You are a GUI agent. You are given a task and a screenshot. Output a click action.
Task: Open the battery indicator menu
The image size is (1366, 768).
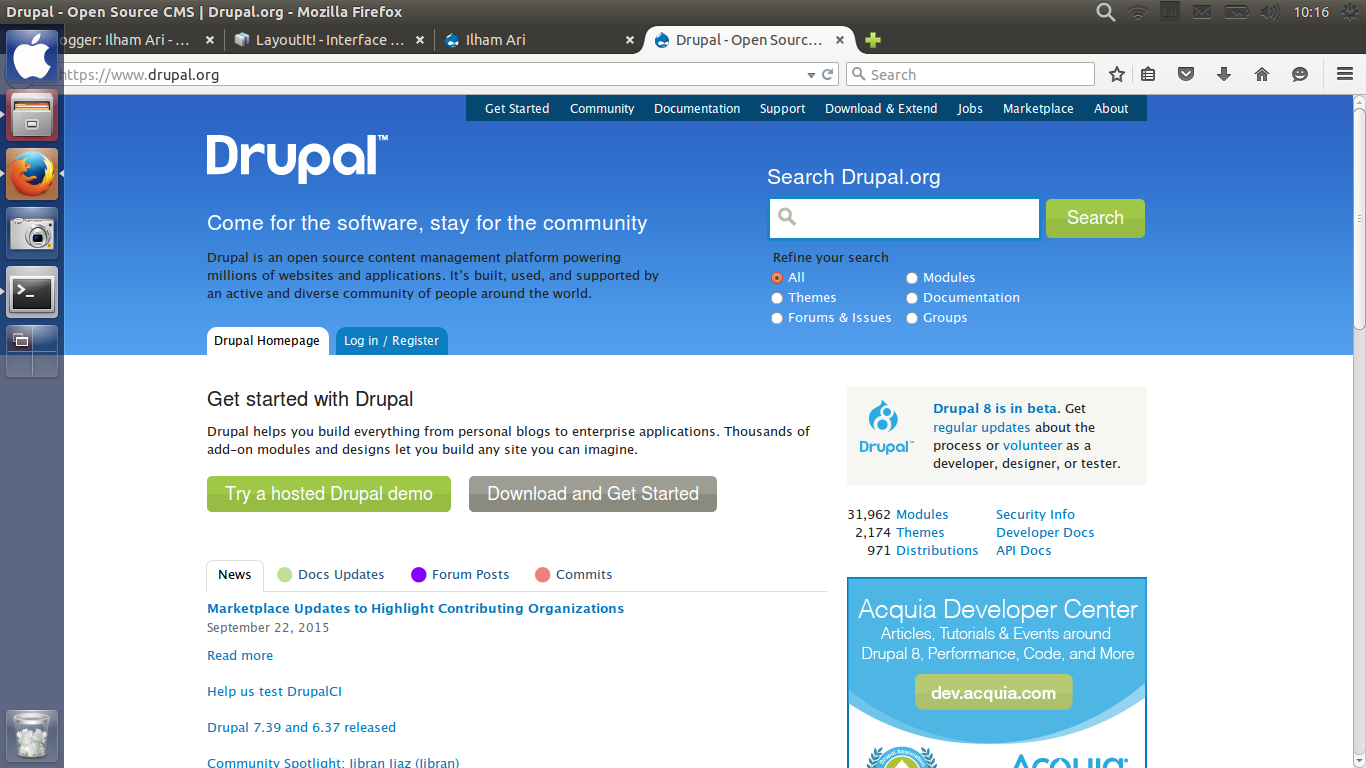click(x=1237, y=12)
